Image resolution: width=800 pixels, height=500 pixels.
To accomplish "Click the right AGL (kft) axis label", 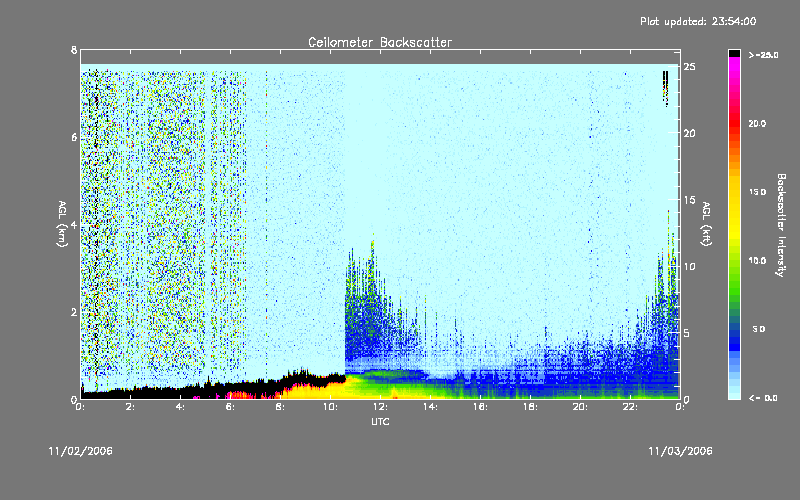I will (x=706, y=224).
